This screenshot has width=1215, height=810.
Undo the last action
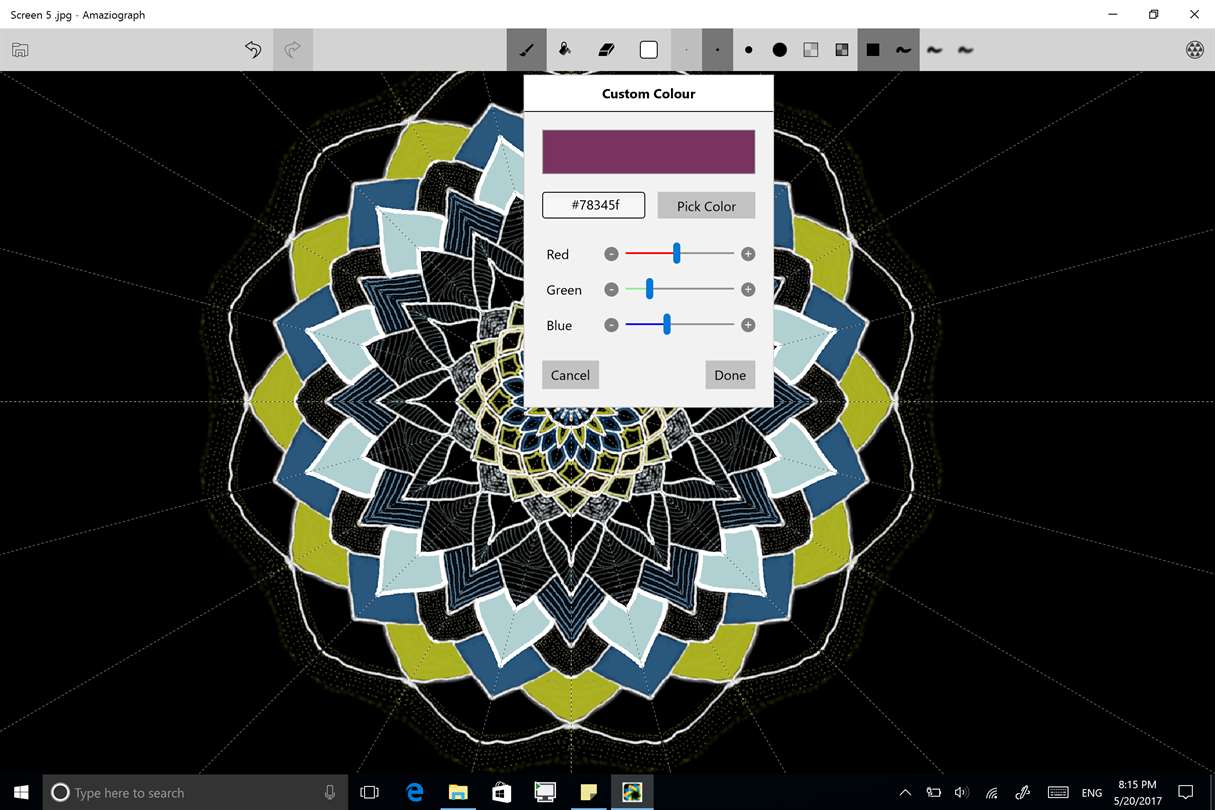tap(253, 50)
